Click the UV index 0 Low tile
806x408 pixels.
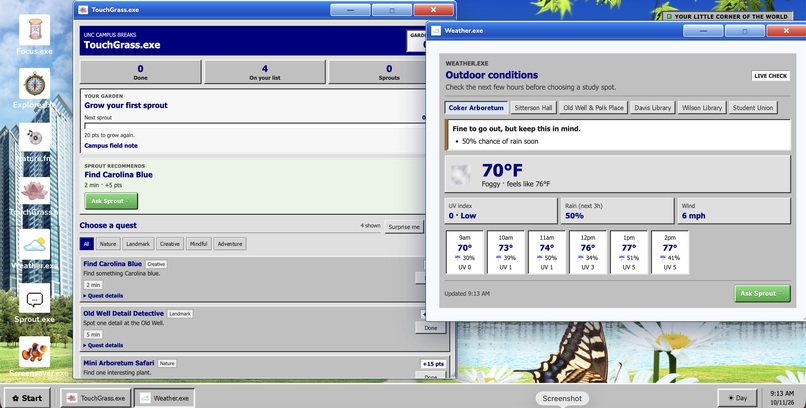coord(501,211)
